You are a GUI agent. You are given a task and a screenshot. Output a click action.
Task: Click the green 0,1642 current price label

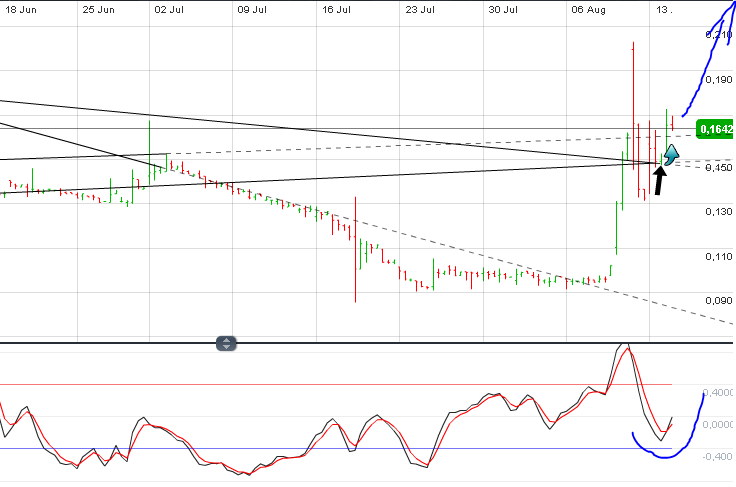715,129
